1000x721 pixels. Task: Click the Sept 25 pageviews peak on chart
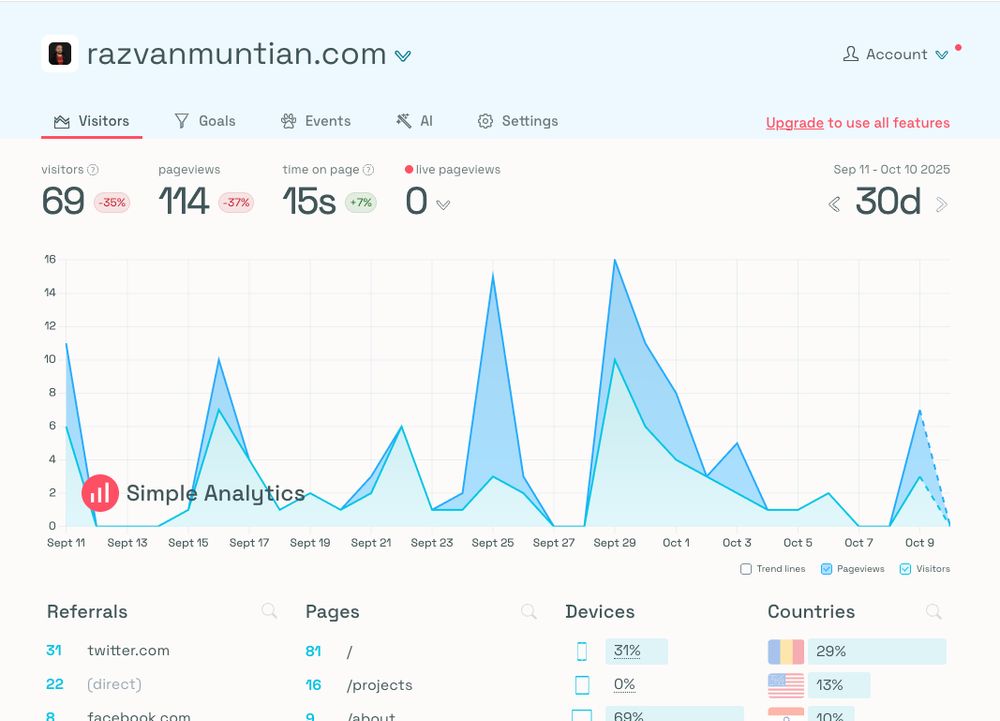click(x=493, y=275)
